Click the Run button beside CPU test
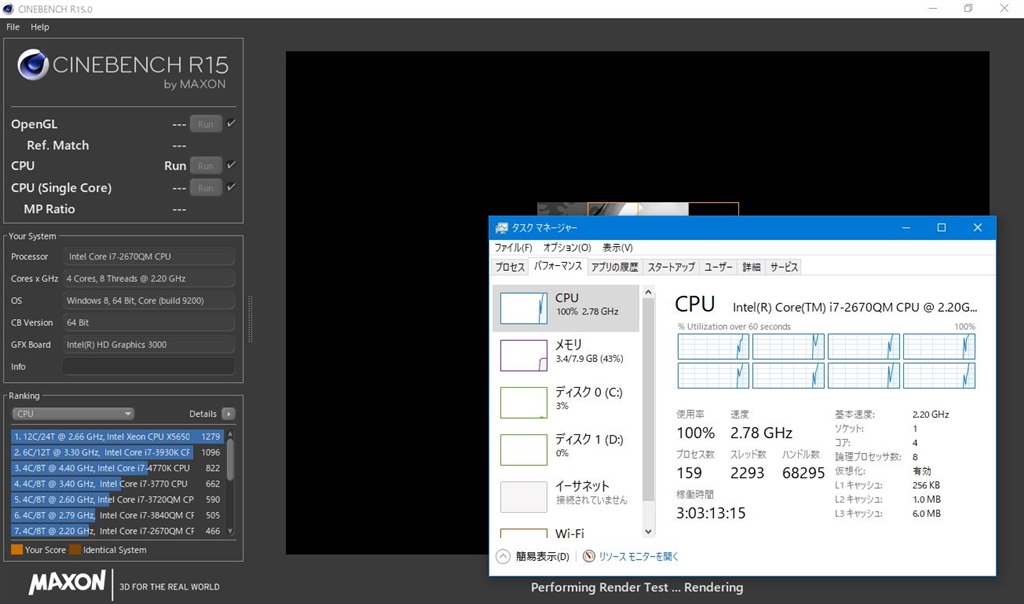 click(206, 166)
